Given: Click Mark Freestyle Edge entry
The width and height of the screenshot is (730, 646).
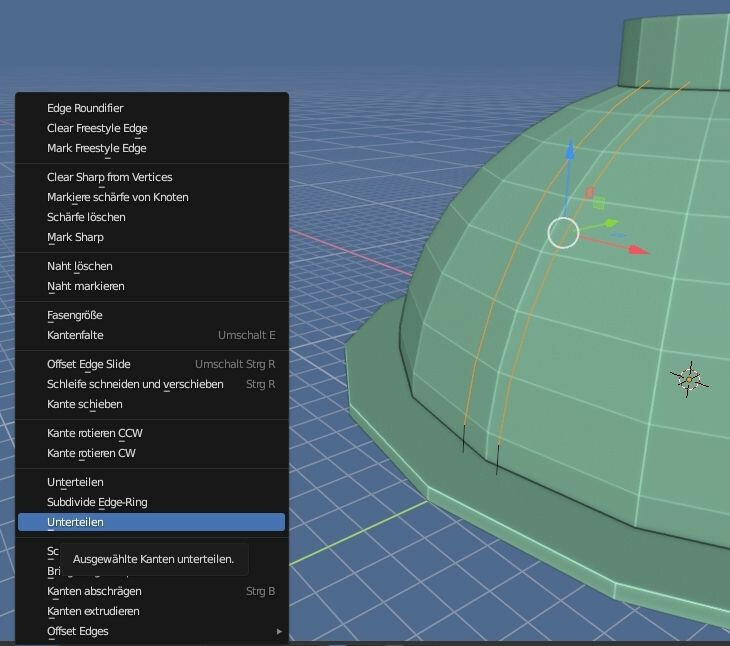Looking at the screenshot, I should [151, 148].
